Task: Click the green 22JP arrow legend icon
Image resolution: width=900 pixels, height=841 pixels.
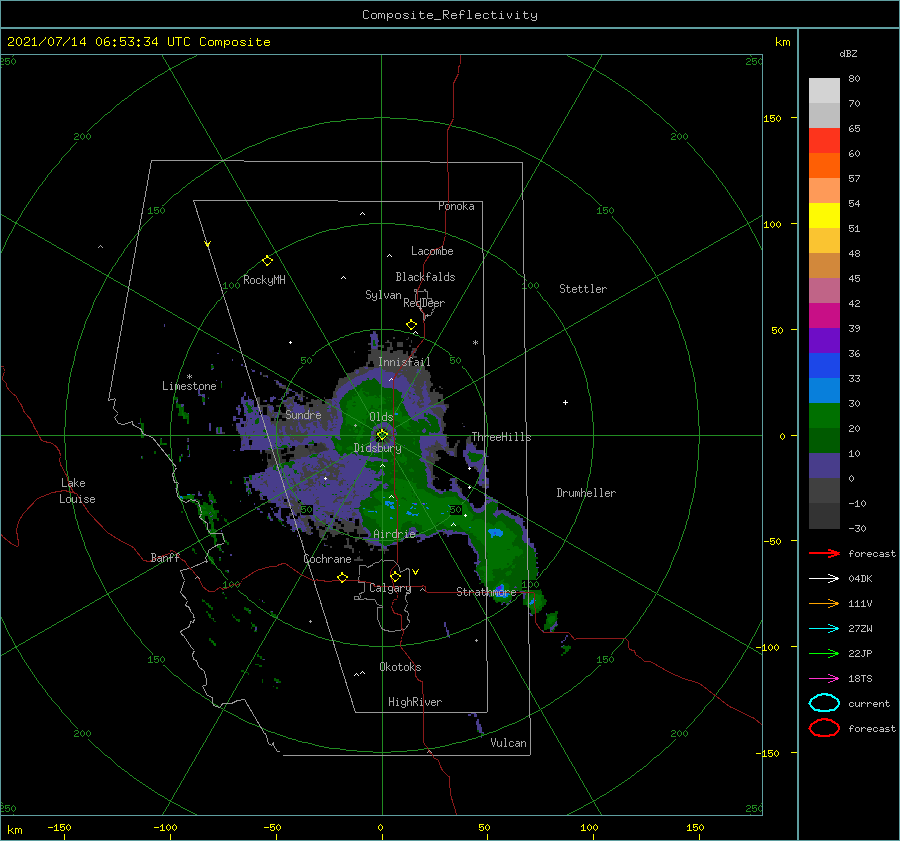Action: coord(825,653)
